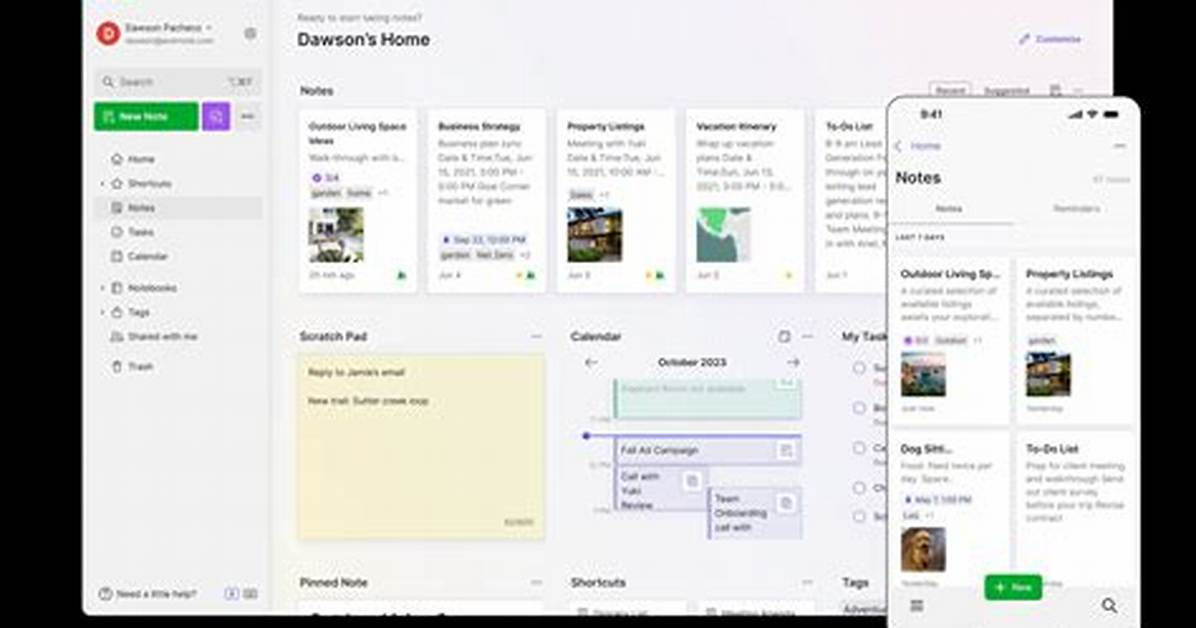Screen dimensions: 1196x628
Task: Expand the Shortcuts sidebar arrow
Action: click(102, 184)
